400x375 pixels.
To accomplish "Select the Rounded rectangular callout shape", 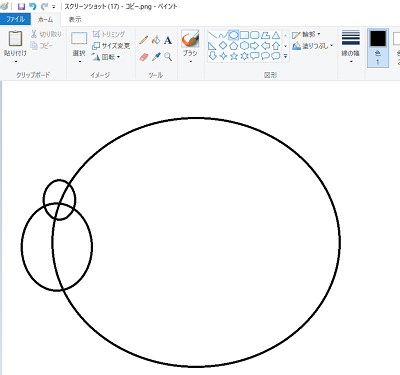I will click(255, 56).
